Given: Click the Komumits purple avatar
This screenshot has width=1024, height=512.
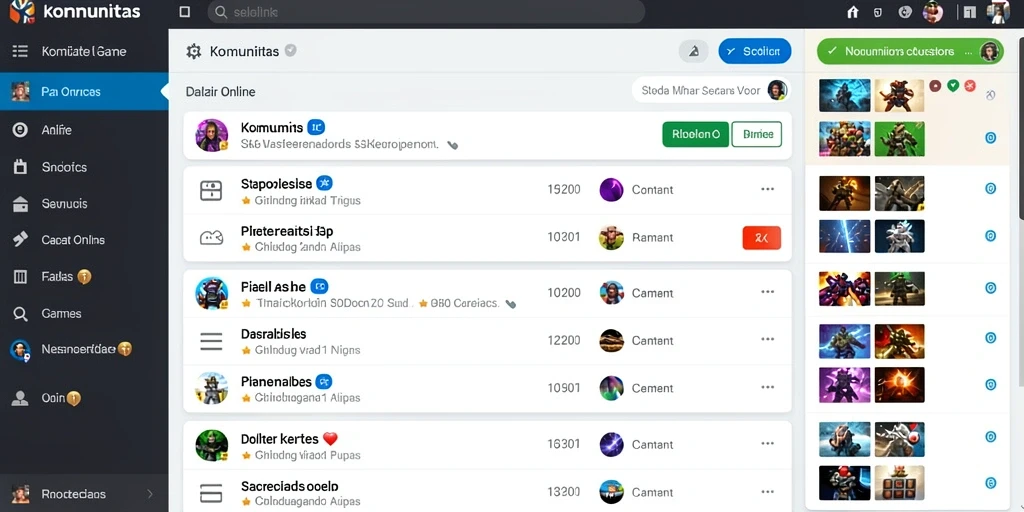Looking at the screenshot, I should point(212,135).
